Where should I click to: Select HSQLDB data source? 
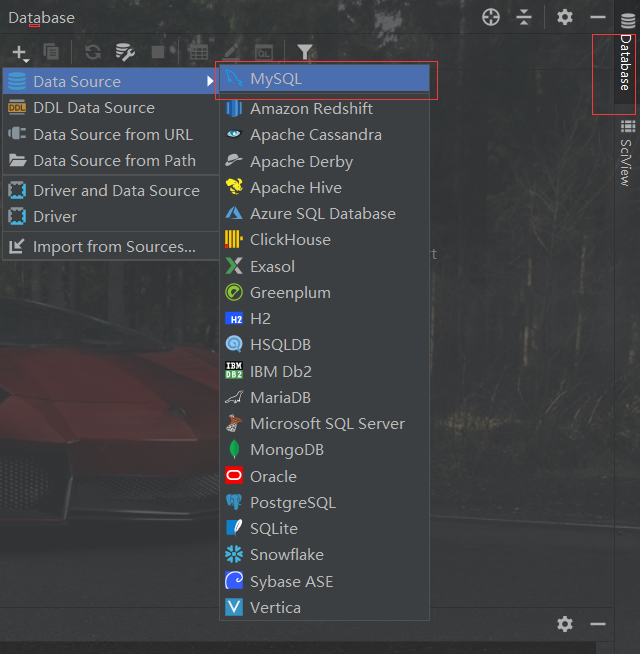324,345
